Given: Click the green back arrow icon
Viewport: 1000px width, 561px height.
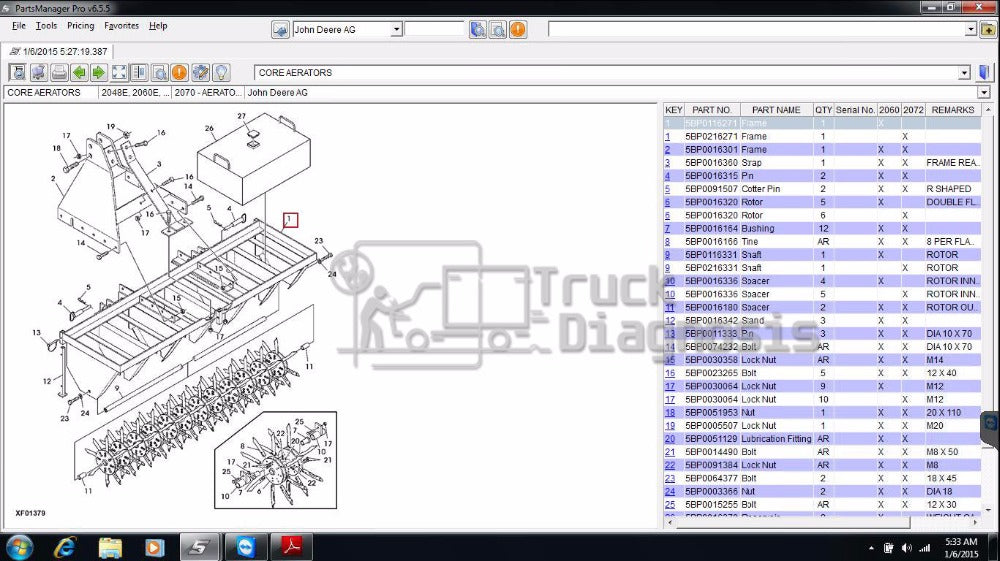Looking at the screenshot, I should (x=79, y=72).
